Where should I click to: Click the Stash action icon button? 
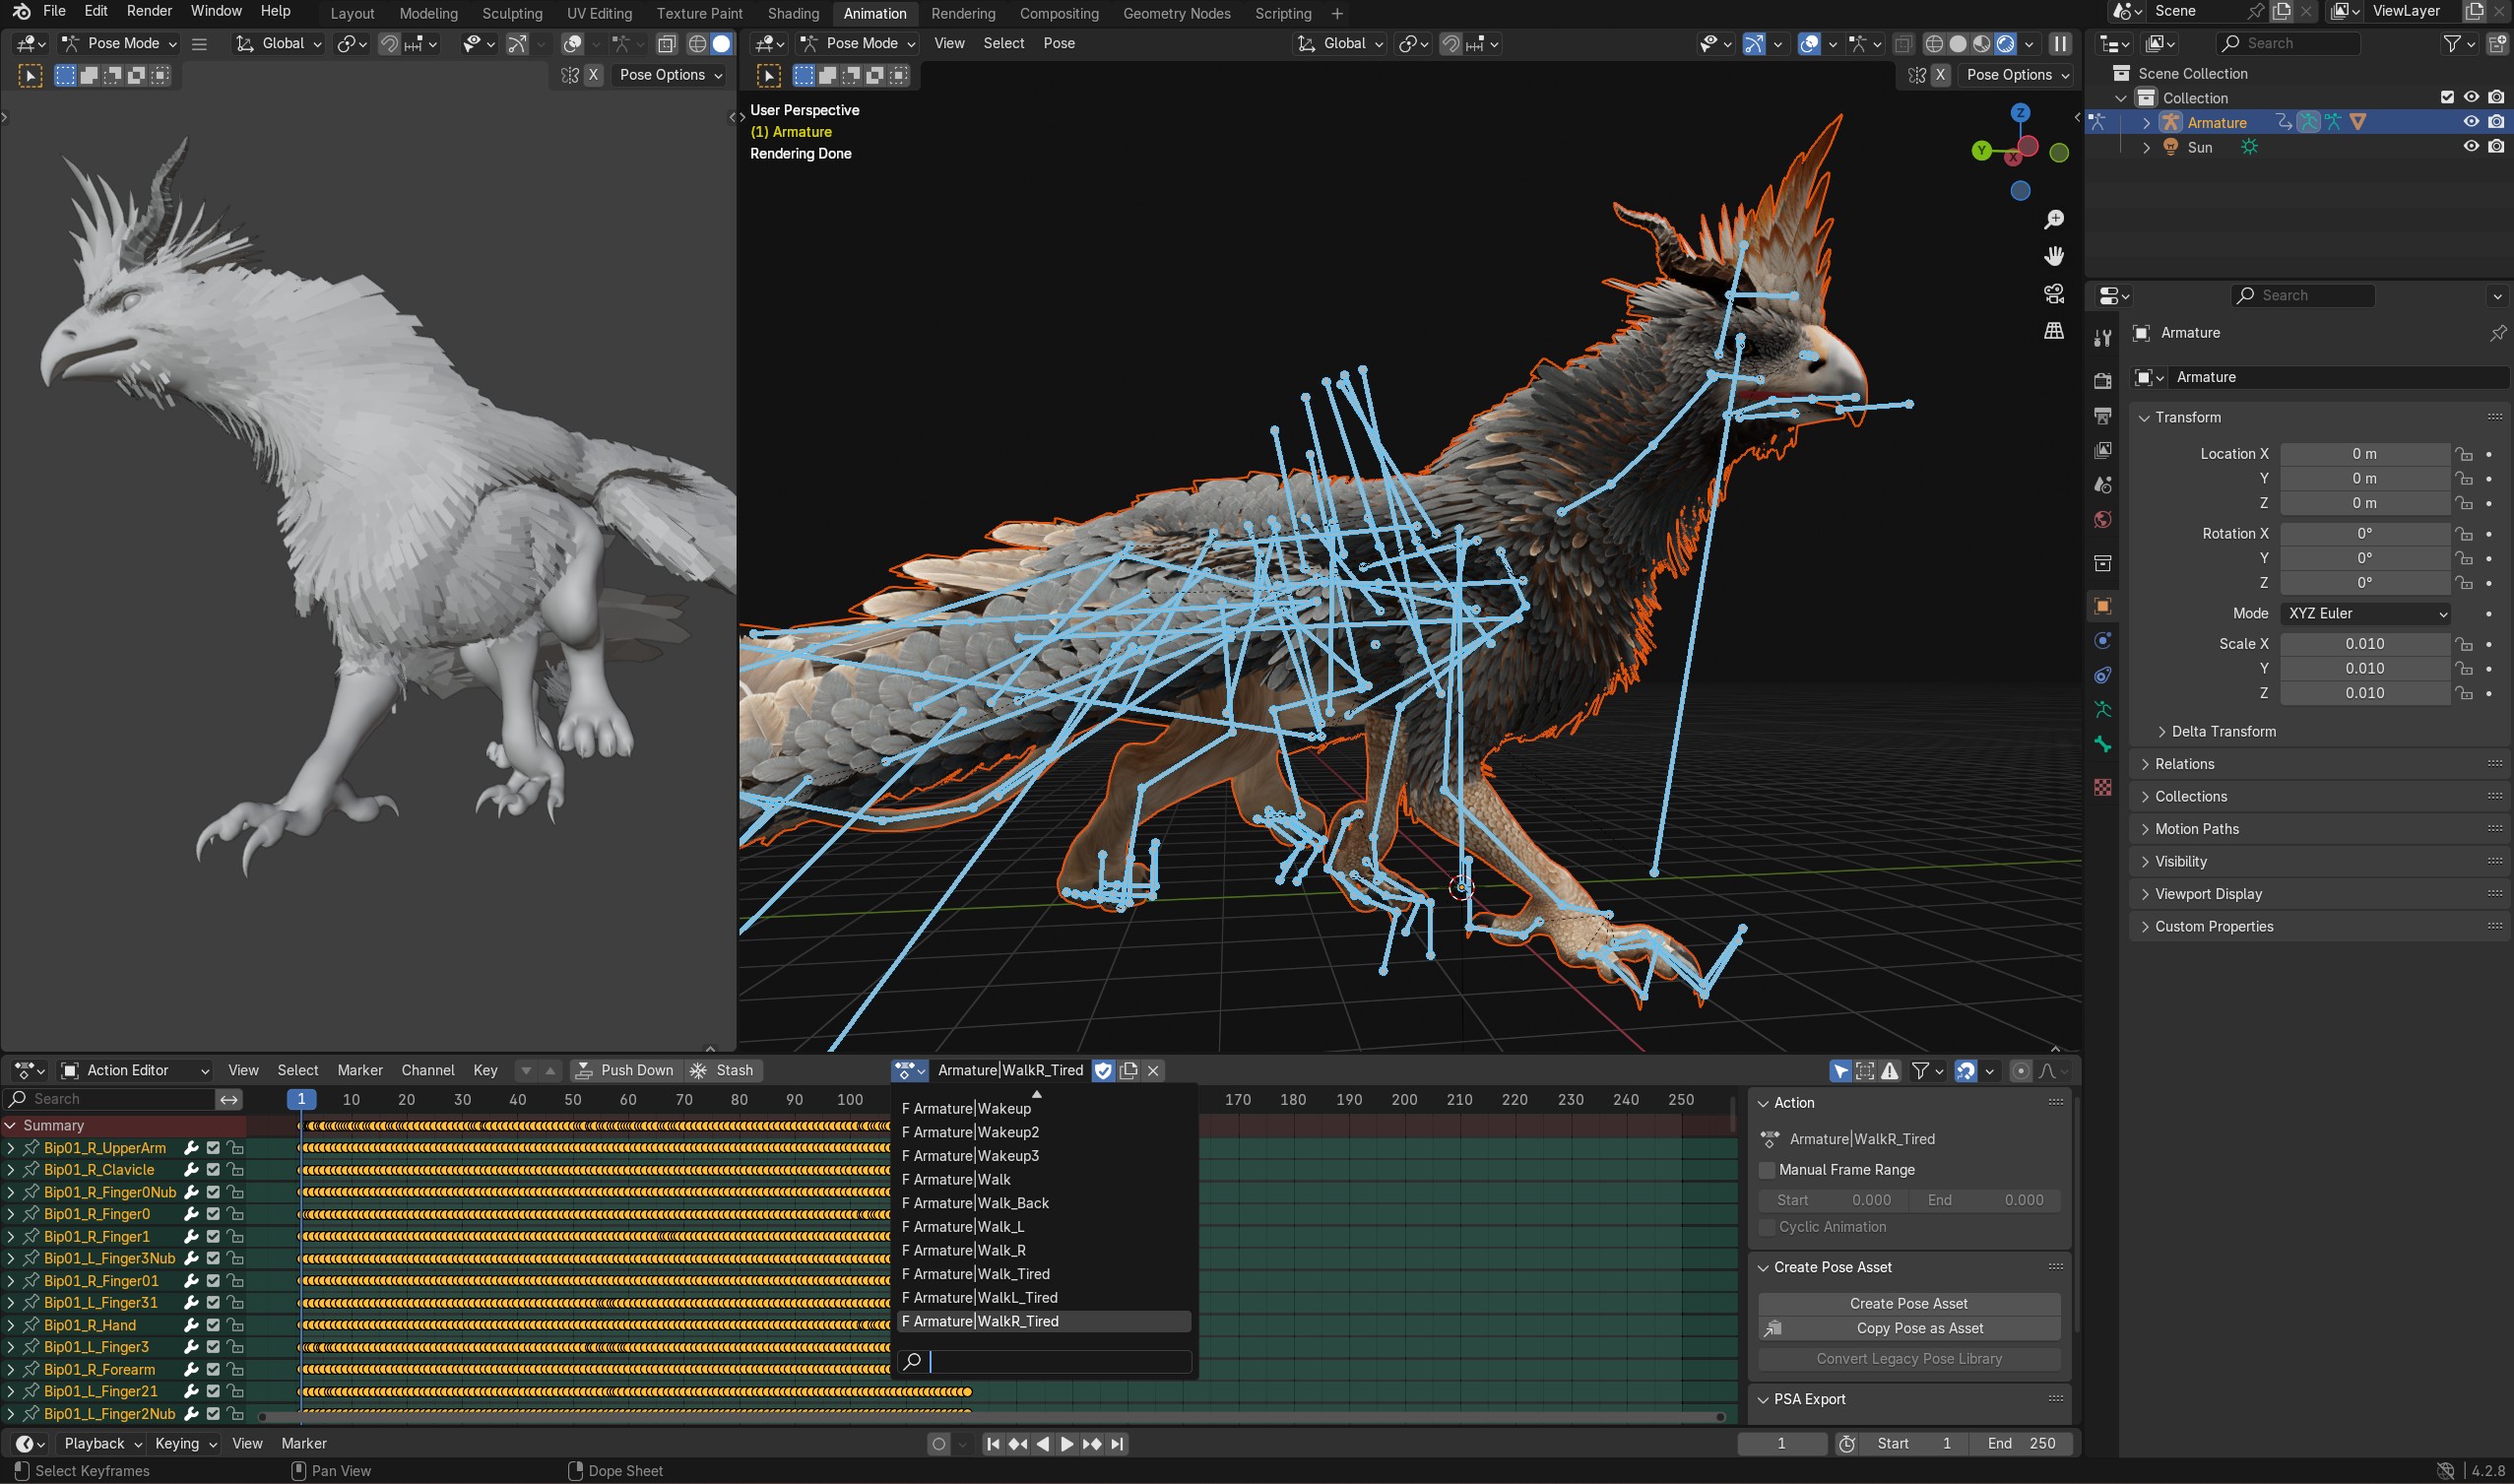coord(722,1070)
